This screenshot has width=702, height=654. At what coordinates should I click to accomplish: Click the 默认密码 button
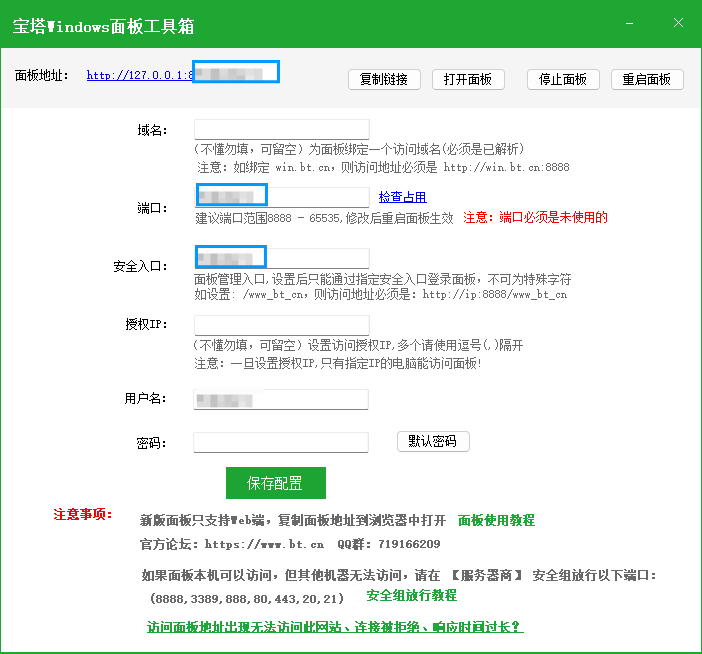(x=433, y=441)
